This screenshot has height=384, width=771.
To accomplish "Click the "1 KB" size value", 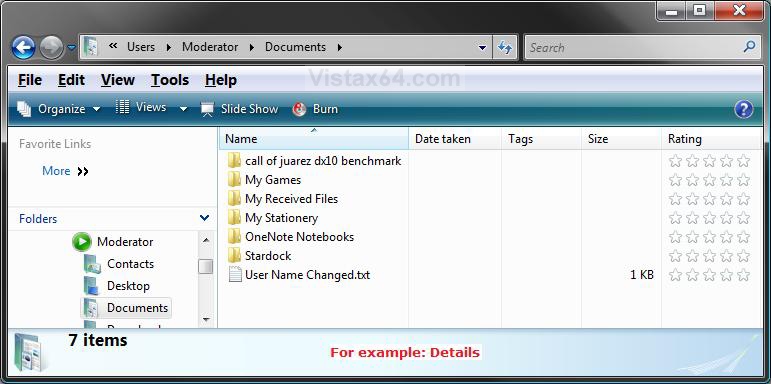I will (642, 275).
